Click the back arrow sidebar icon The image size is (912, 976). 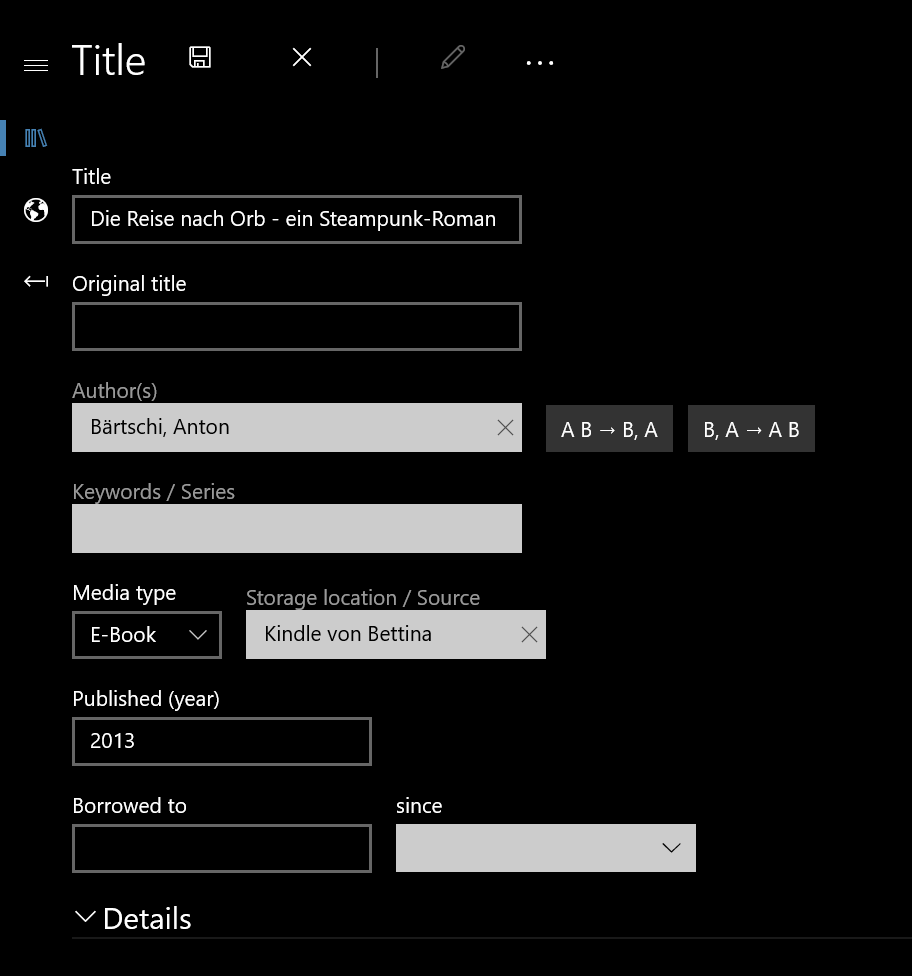[x=35, y=281]
